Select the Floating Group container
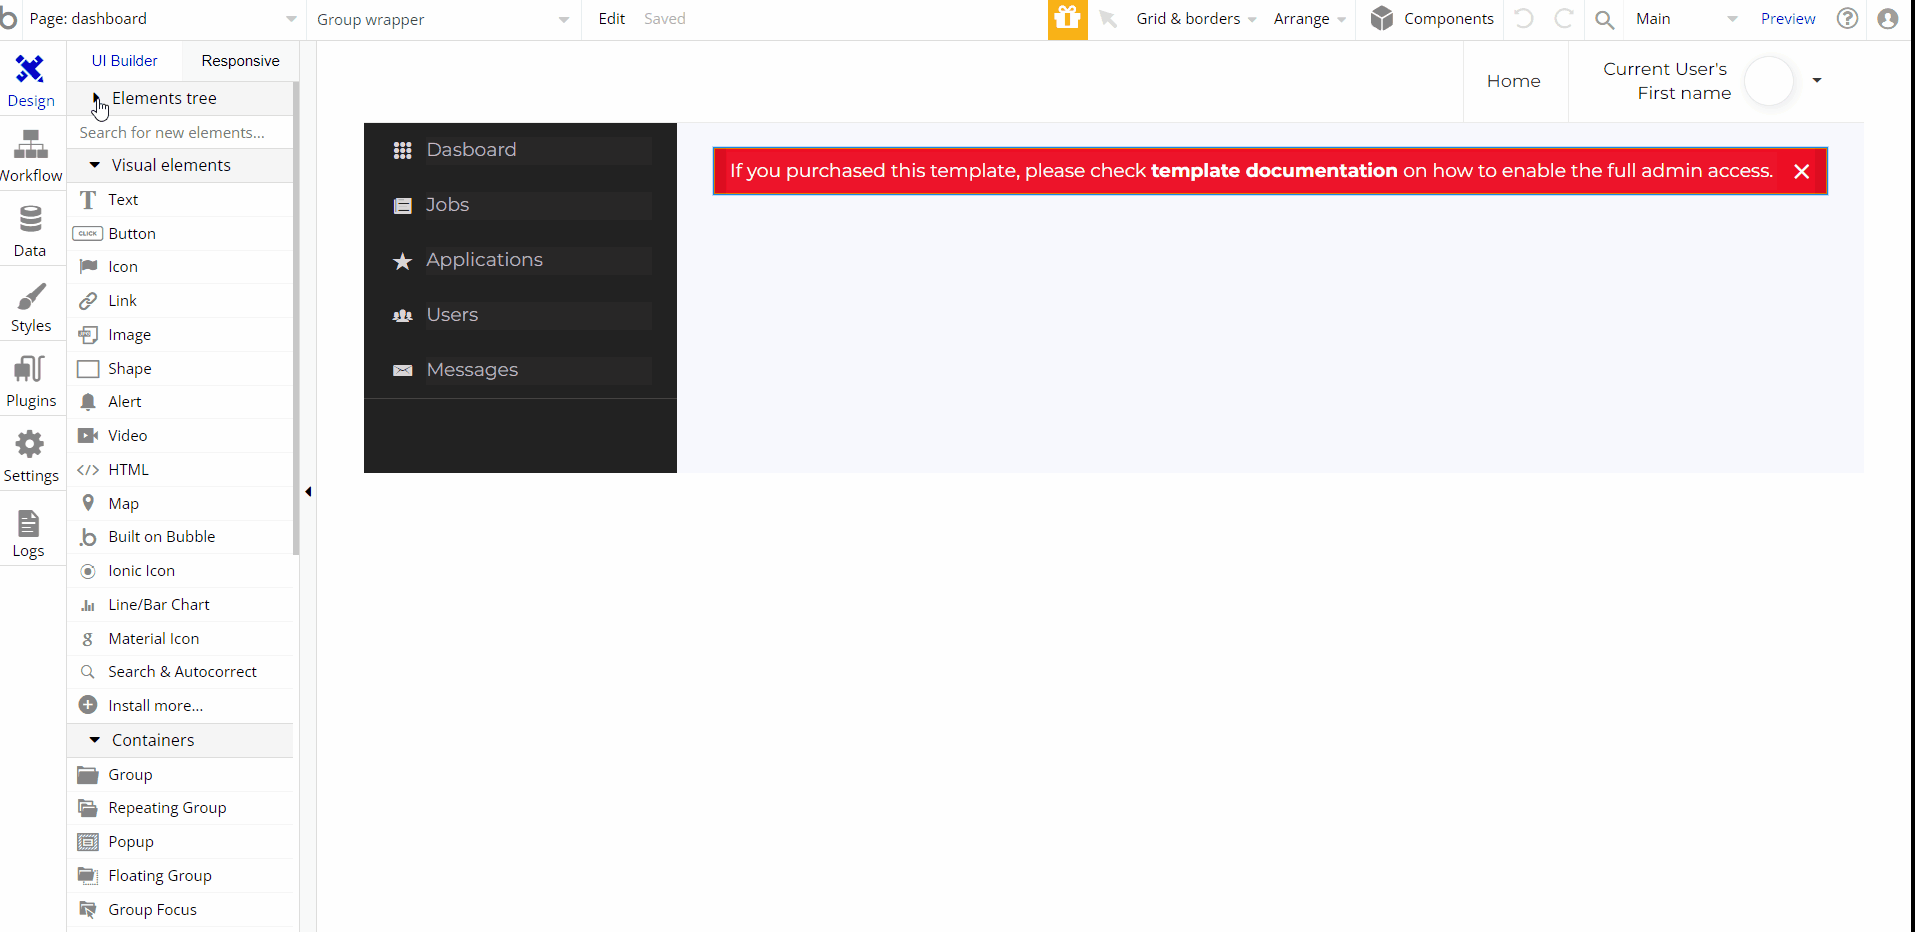The height and width of the screenshot is (932, 1915). 180,876
